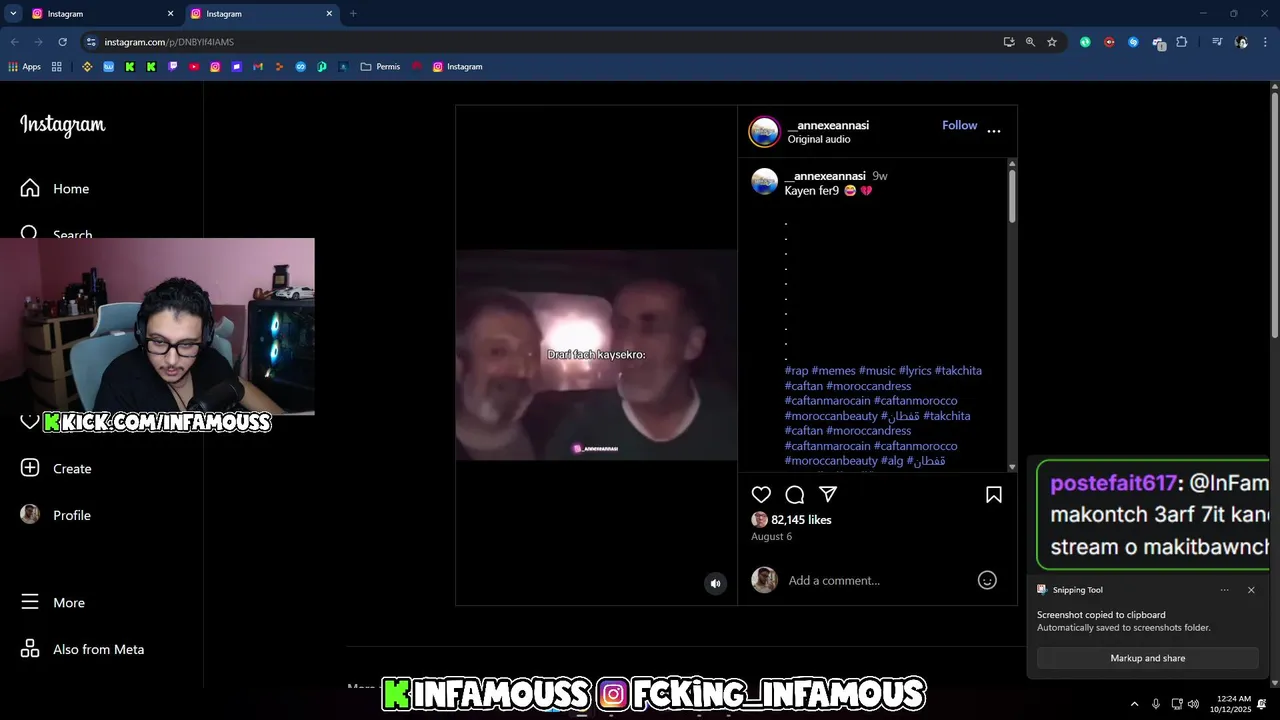Open Profile in the Instagram sidebar
Image resolution: width=1280 pixels, height=720 pixels.
[56, 515]
